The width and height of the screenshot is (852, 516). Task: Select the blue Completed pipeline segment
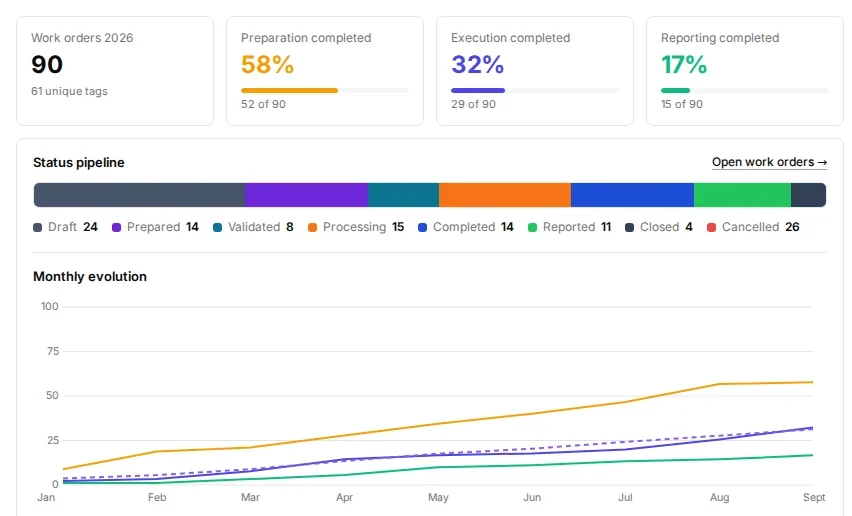click(x=632, y=195)
